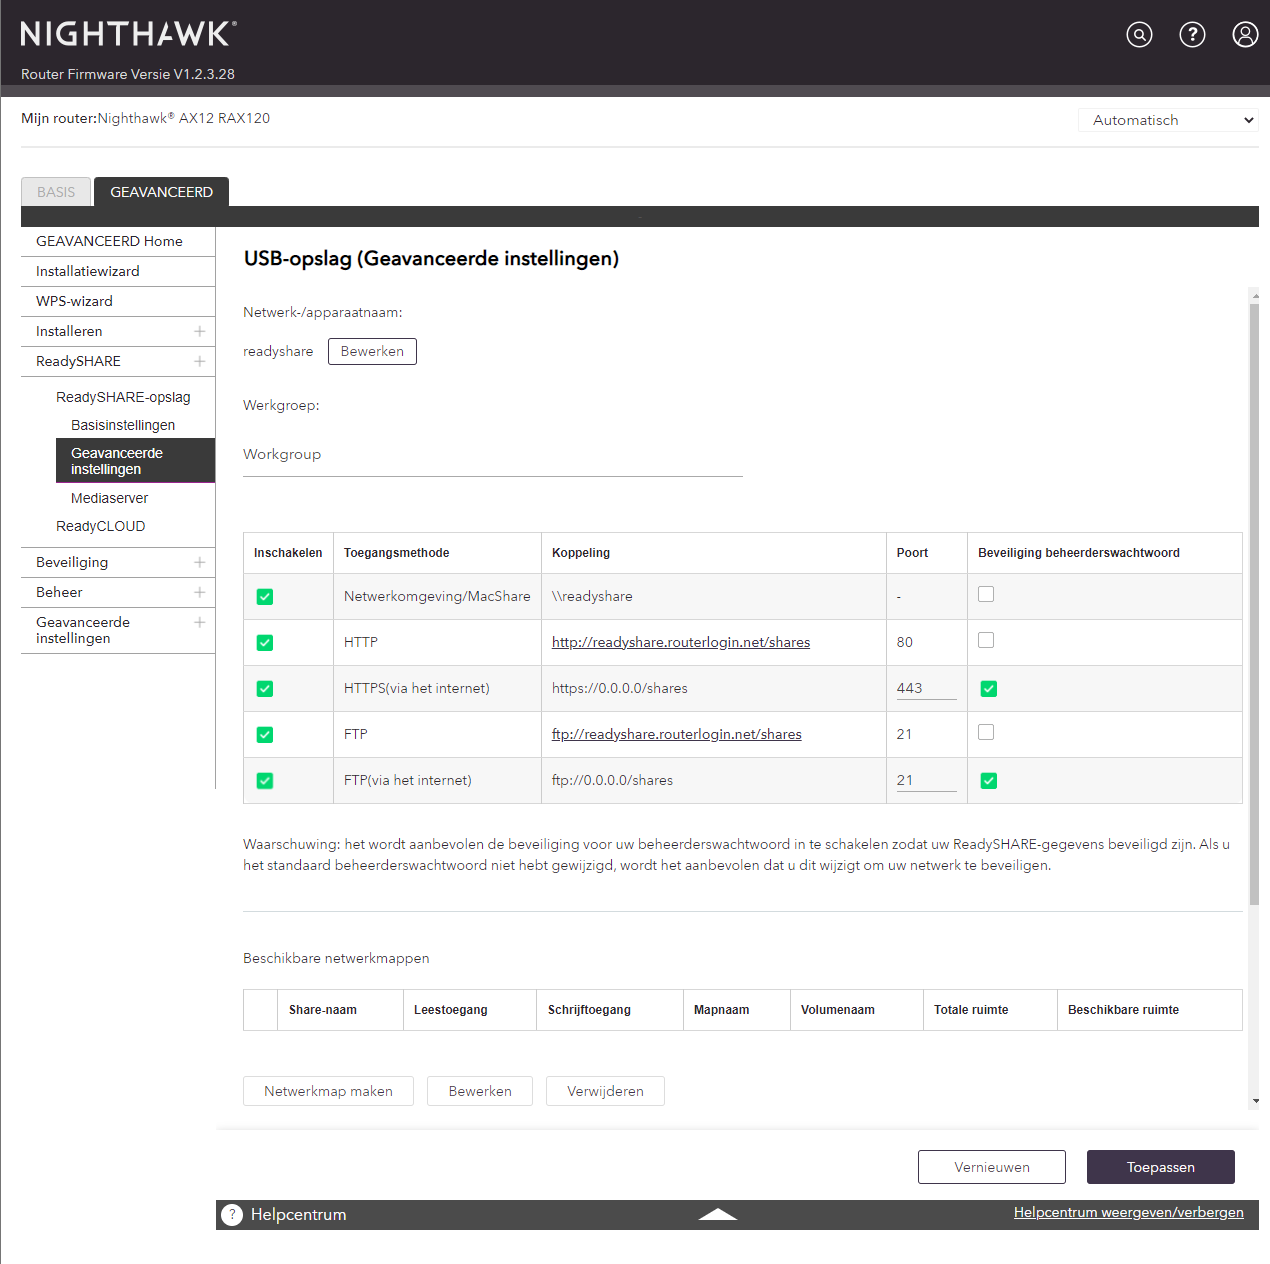Enable password protection for FTP row
Screen dimensions: 1270x1264
[986, 732]
